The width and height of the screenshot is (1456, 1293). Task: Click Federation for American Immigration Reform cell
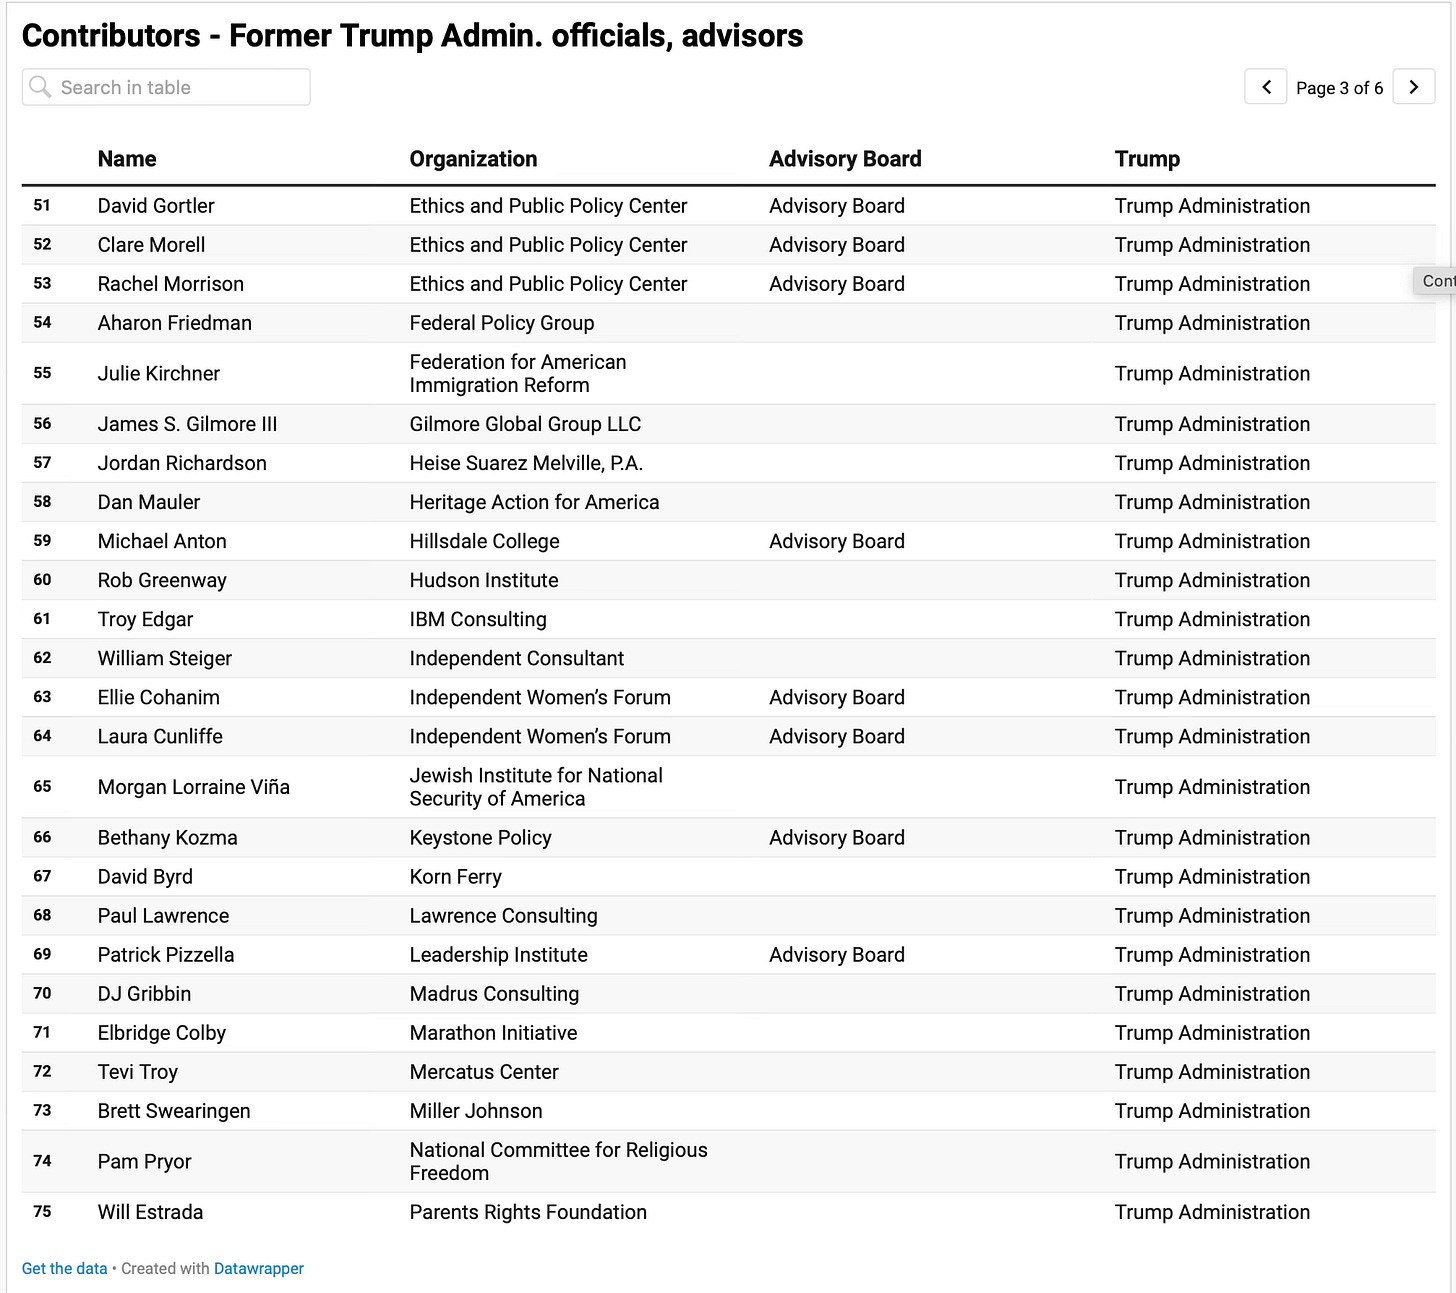pyautogui.click(x=518, y=374)
